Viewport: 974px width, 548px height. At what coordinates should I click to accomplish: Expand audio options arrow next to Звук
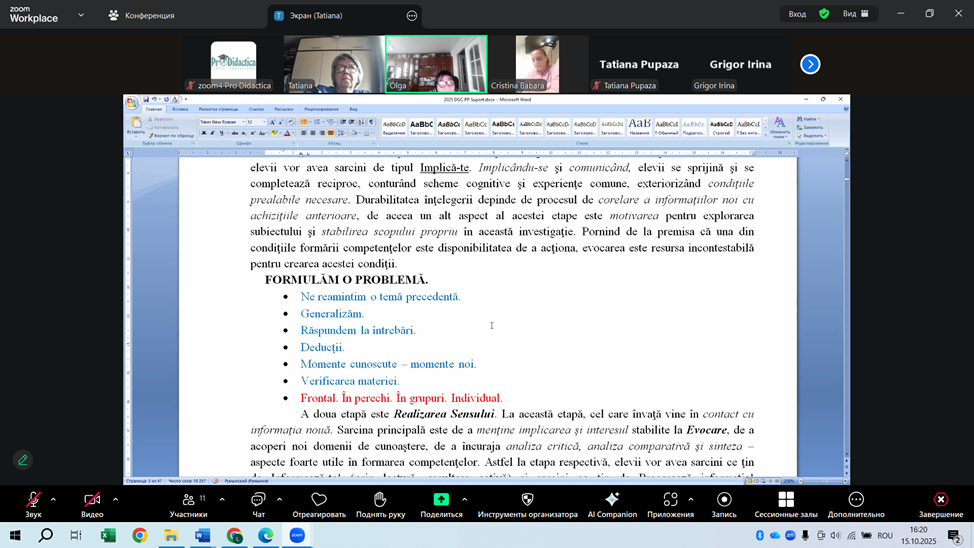pyautogui.click(x=53, y=499)
